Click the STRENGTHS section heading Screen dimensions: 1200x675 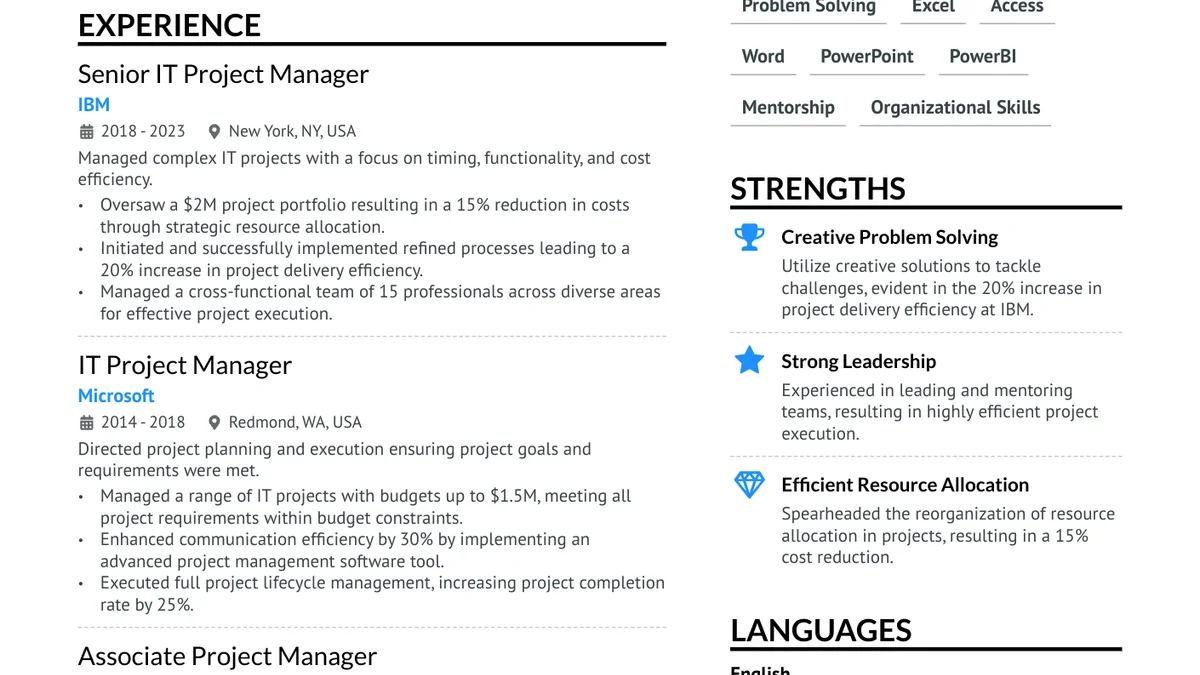pos(818,188)
